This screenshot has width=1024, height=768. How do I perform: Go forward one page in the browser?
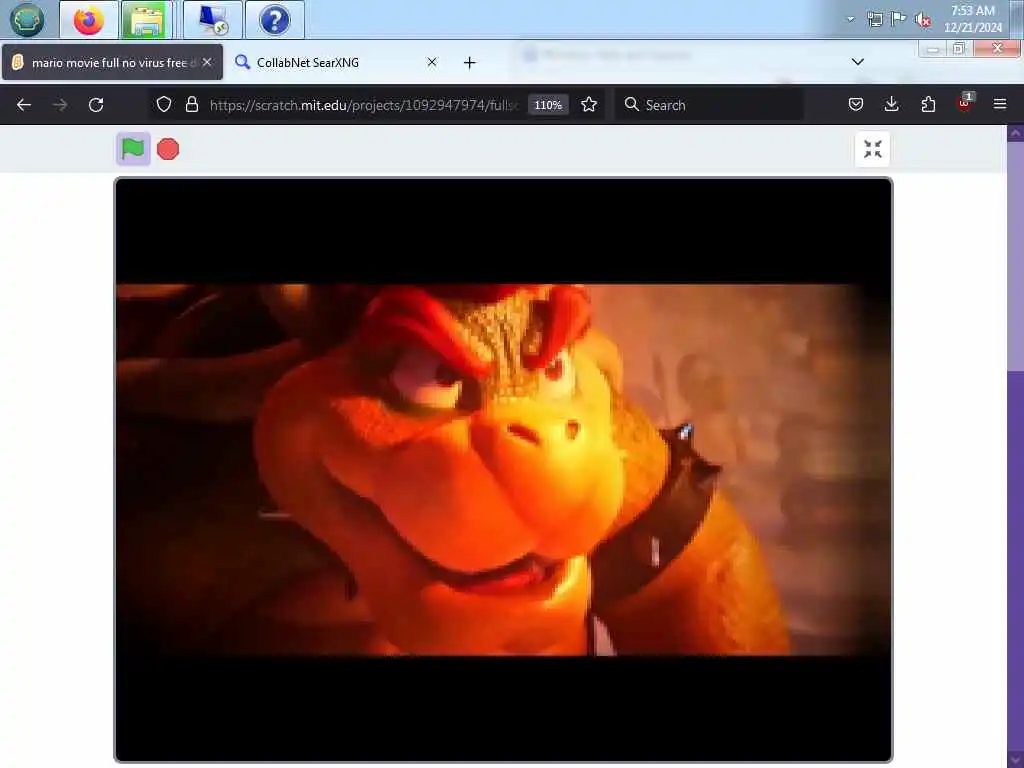[60, 104]
